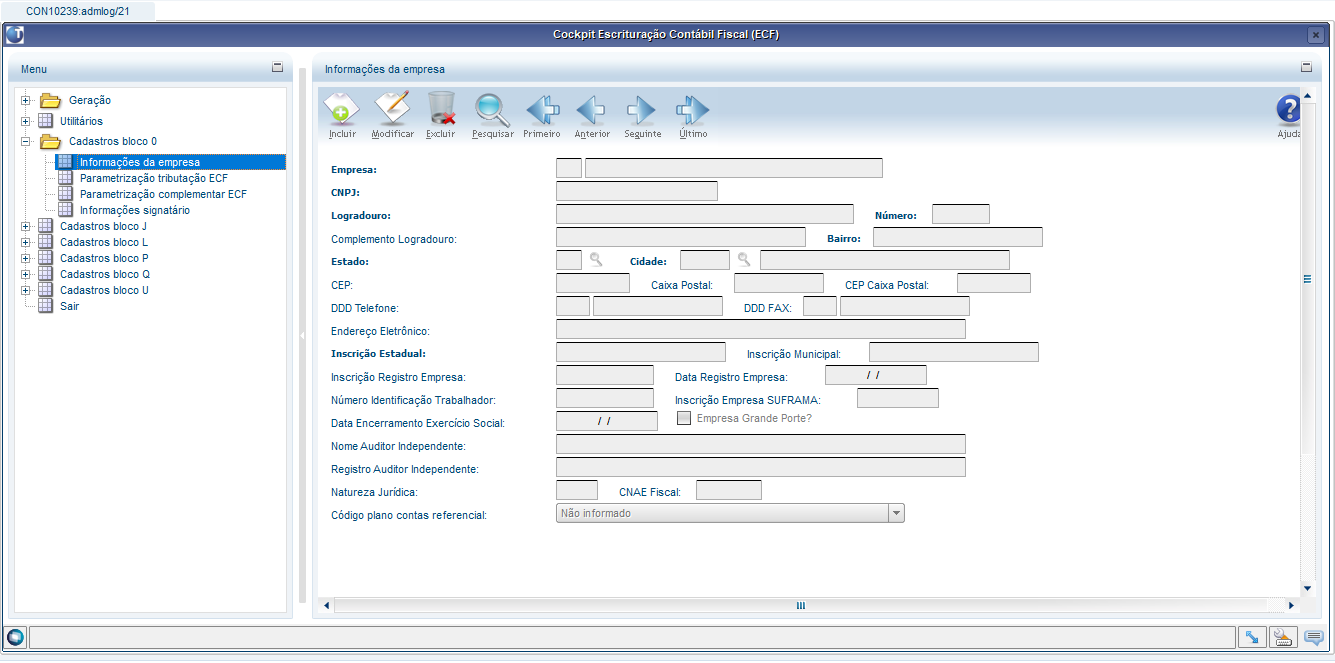Click the printer-like icon in status bar

[x=1284, y=637]
